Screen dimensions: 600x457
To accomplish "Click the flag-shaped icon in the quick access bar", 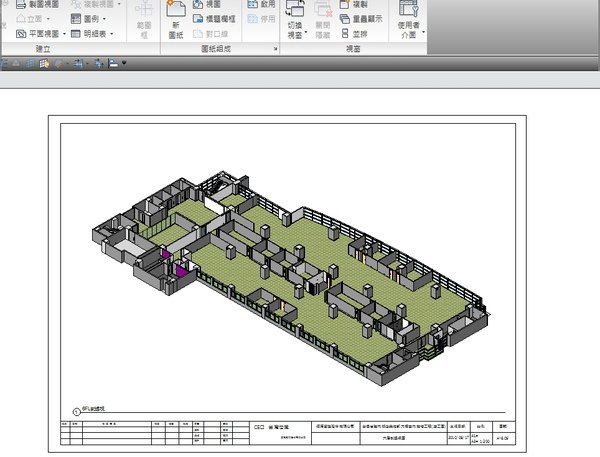I will (x=114, y=64).
